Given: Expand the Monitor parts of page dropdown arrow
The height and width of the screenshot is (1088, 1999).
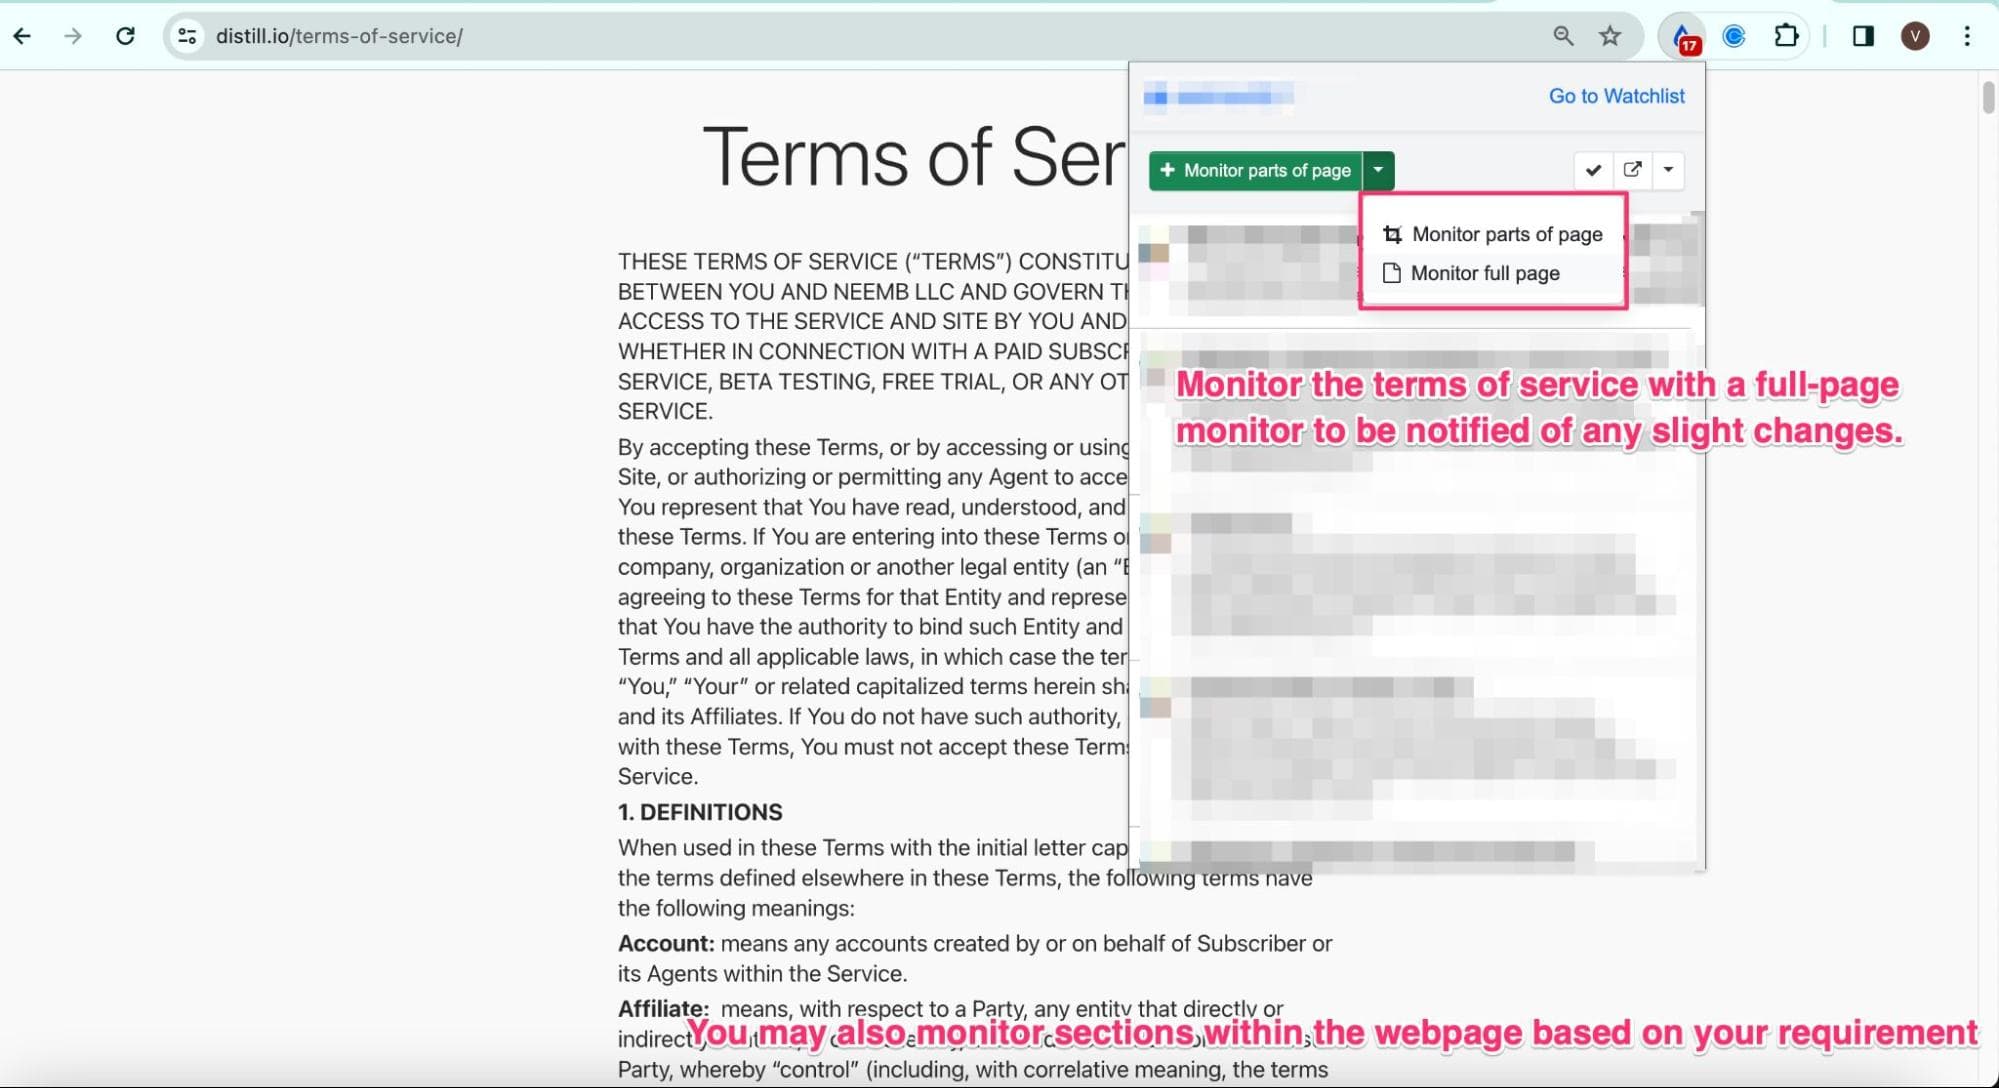Looking at the screenshot, I should [x=1379, y=170].
